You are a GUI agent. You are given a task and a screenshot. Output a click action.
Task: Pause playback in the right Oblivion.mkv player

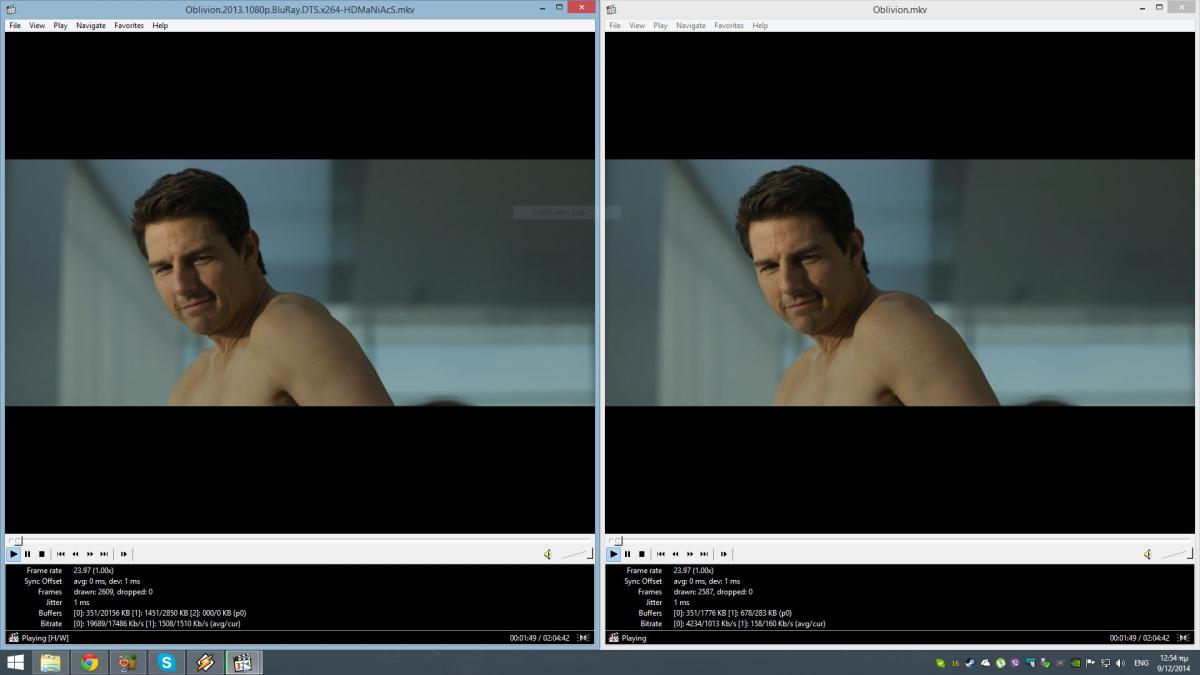[628, 554]
